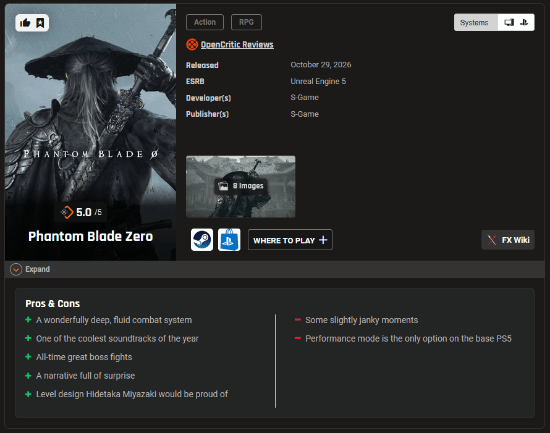Click the OpenCritic logo icon
This screenshot has height=433, width=550.
[x=192, y=45]
